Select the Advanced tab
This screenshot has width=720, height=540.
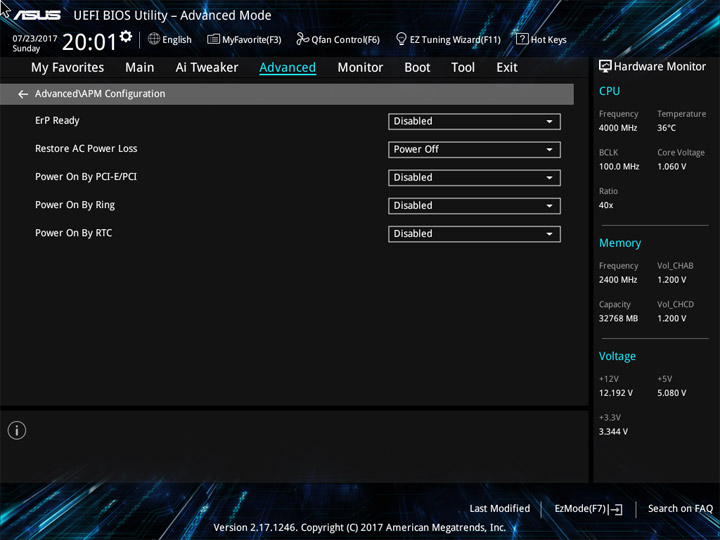[x=287, y=68]
